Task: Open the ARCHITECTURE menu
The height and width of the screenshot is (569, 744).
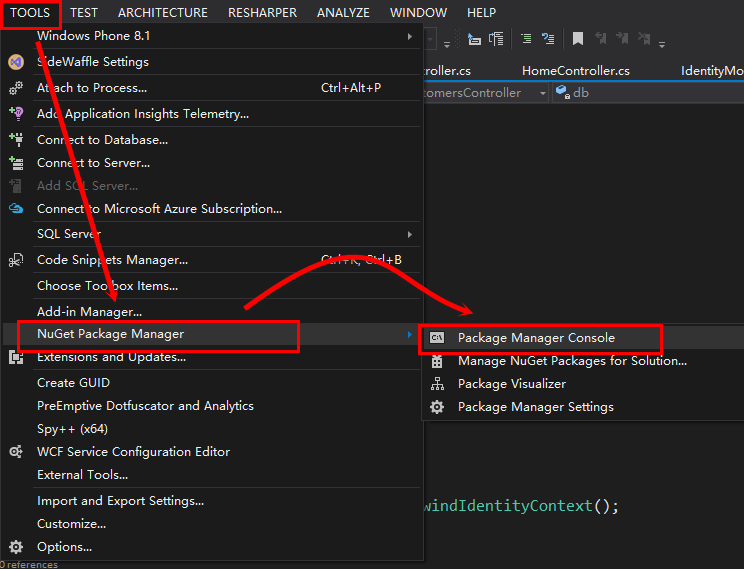Action: pos(163,13)
